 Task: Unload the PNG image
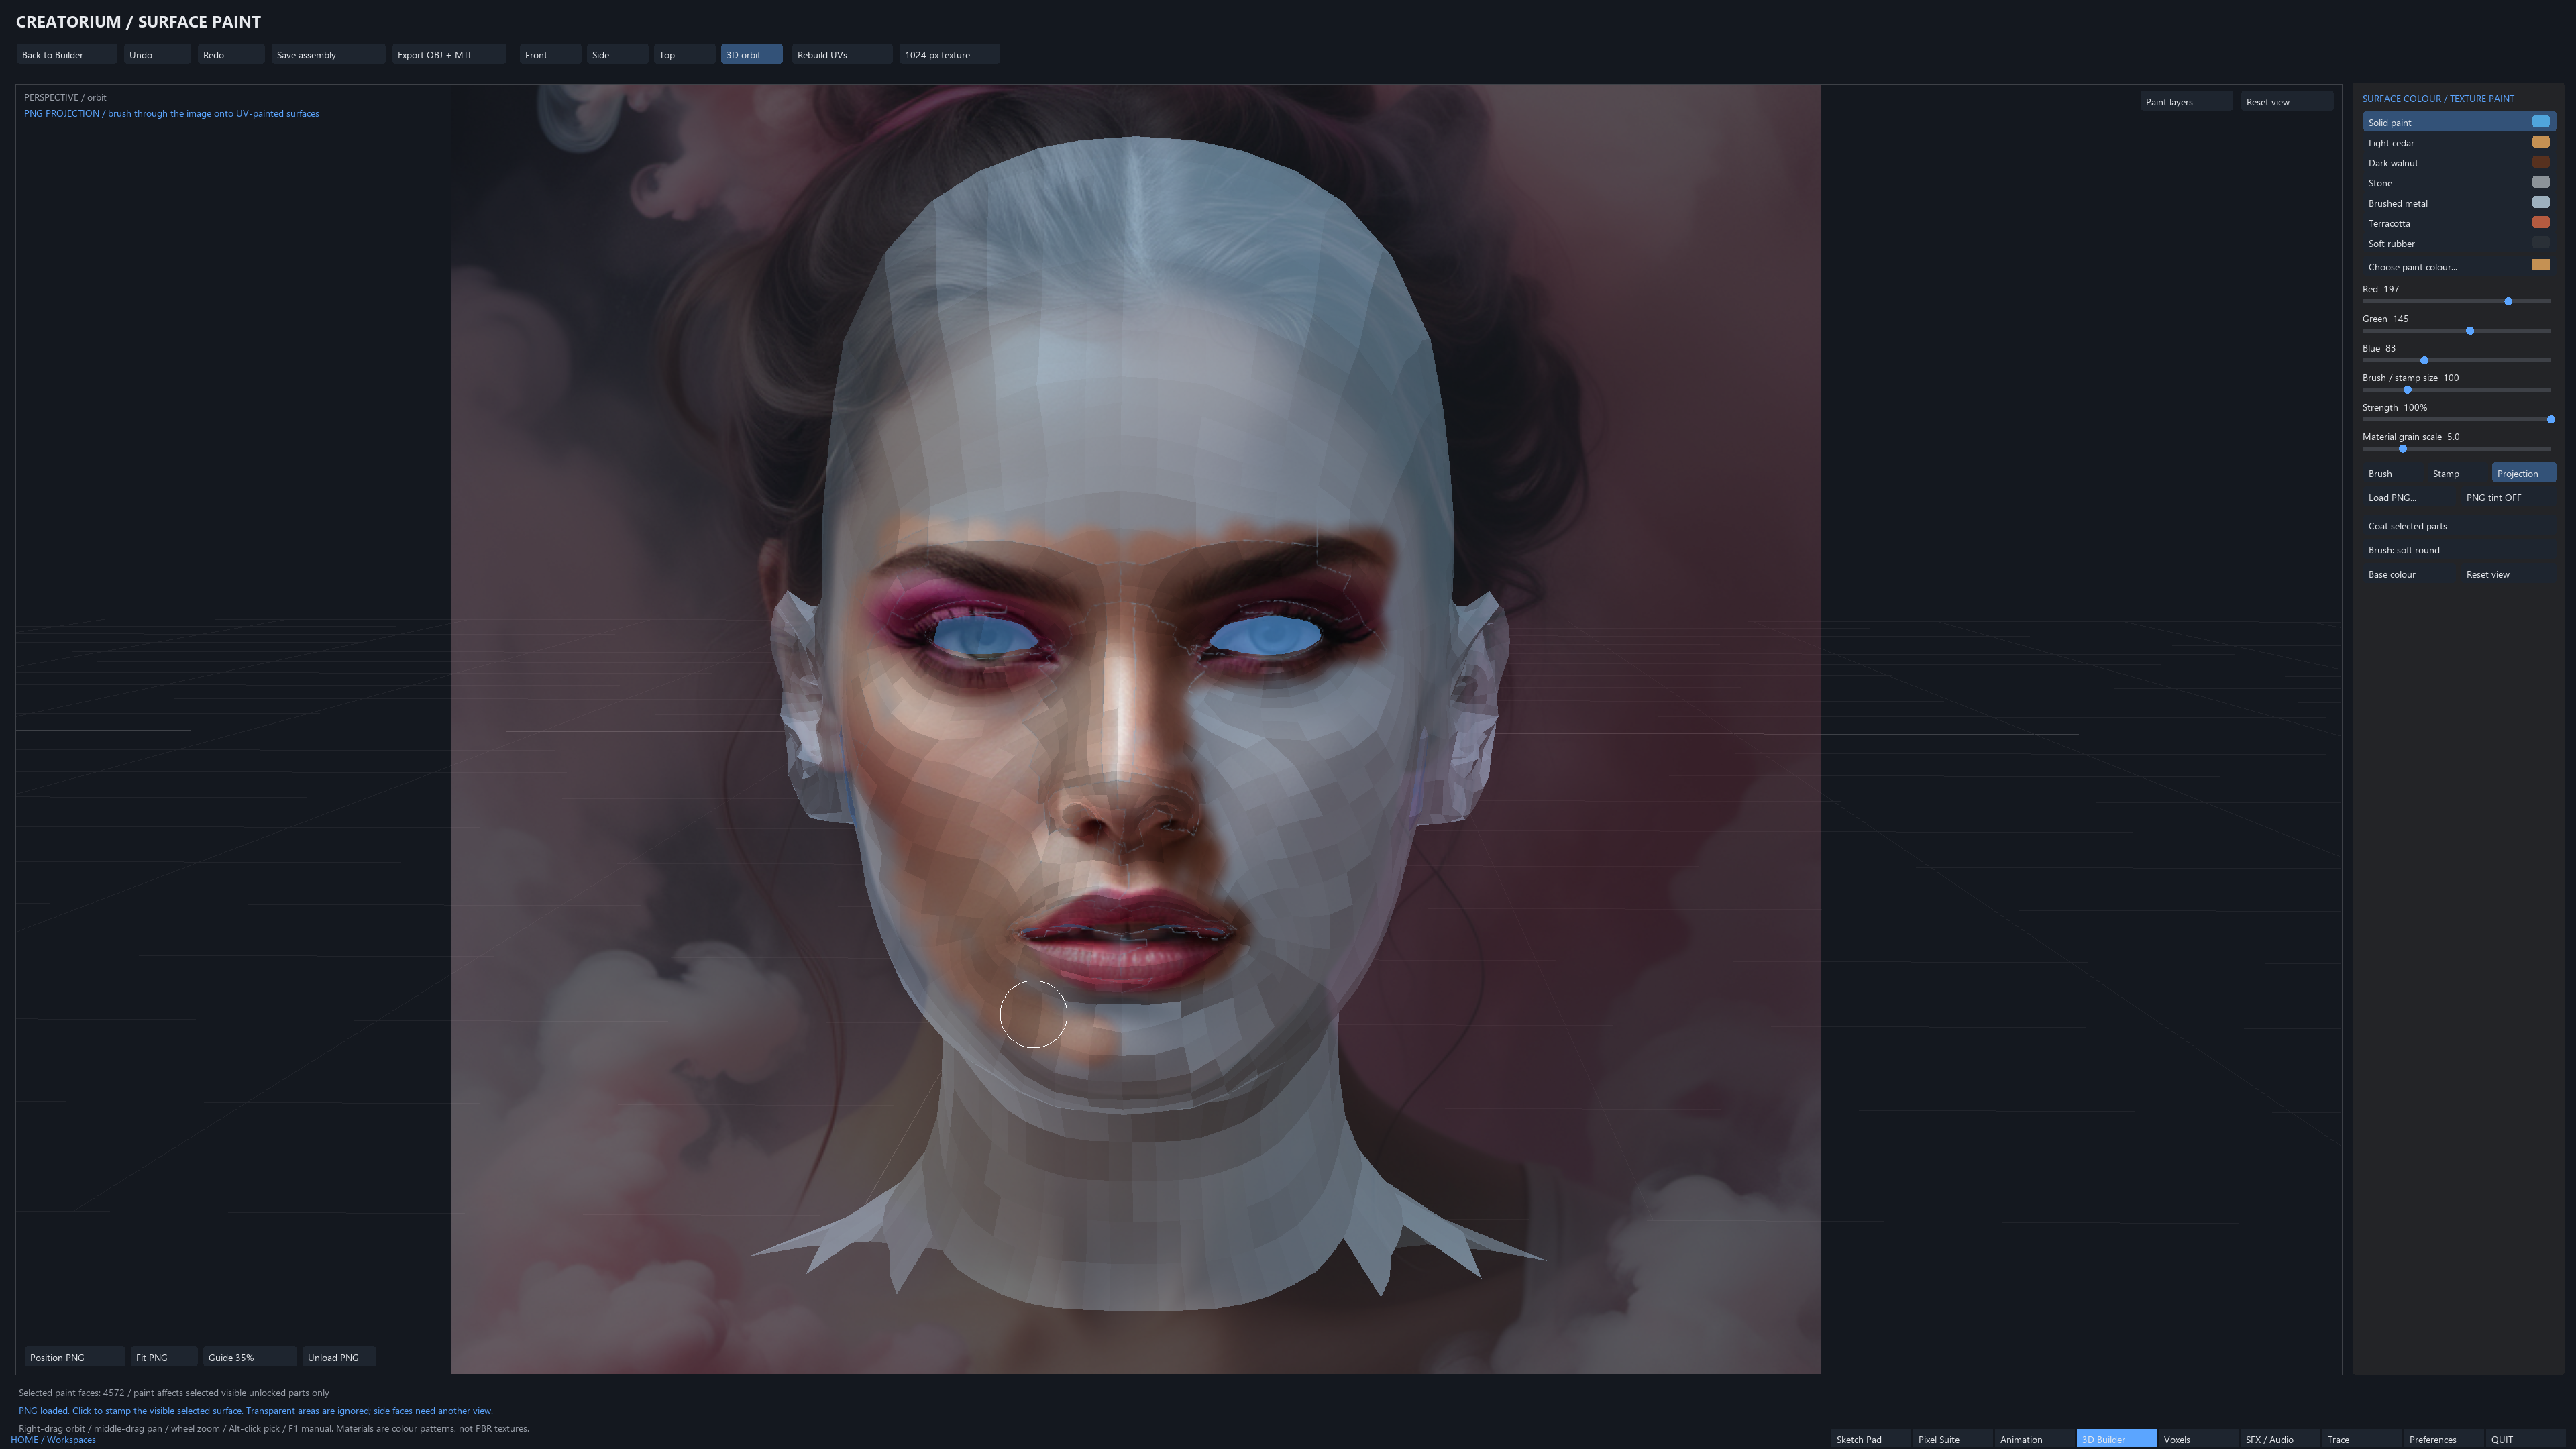tap(338, 1357)
